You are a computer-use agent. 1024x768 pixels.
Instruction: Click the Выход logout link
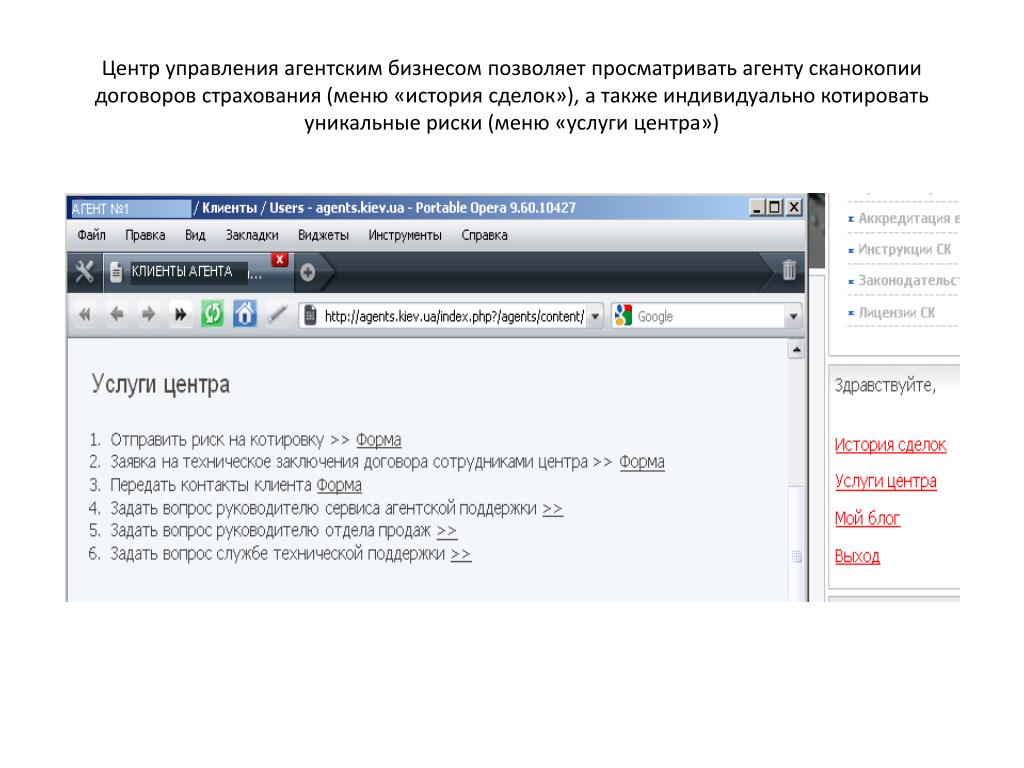click(x=857, y=556)
